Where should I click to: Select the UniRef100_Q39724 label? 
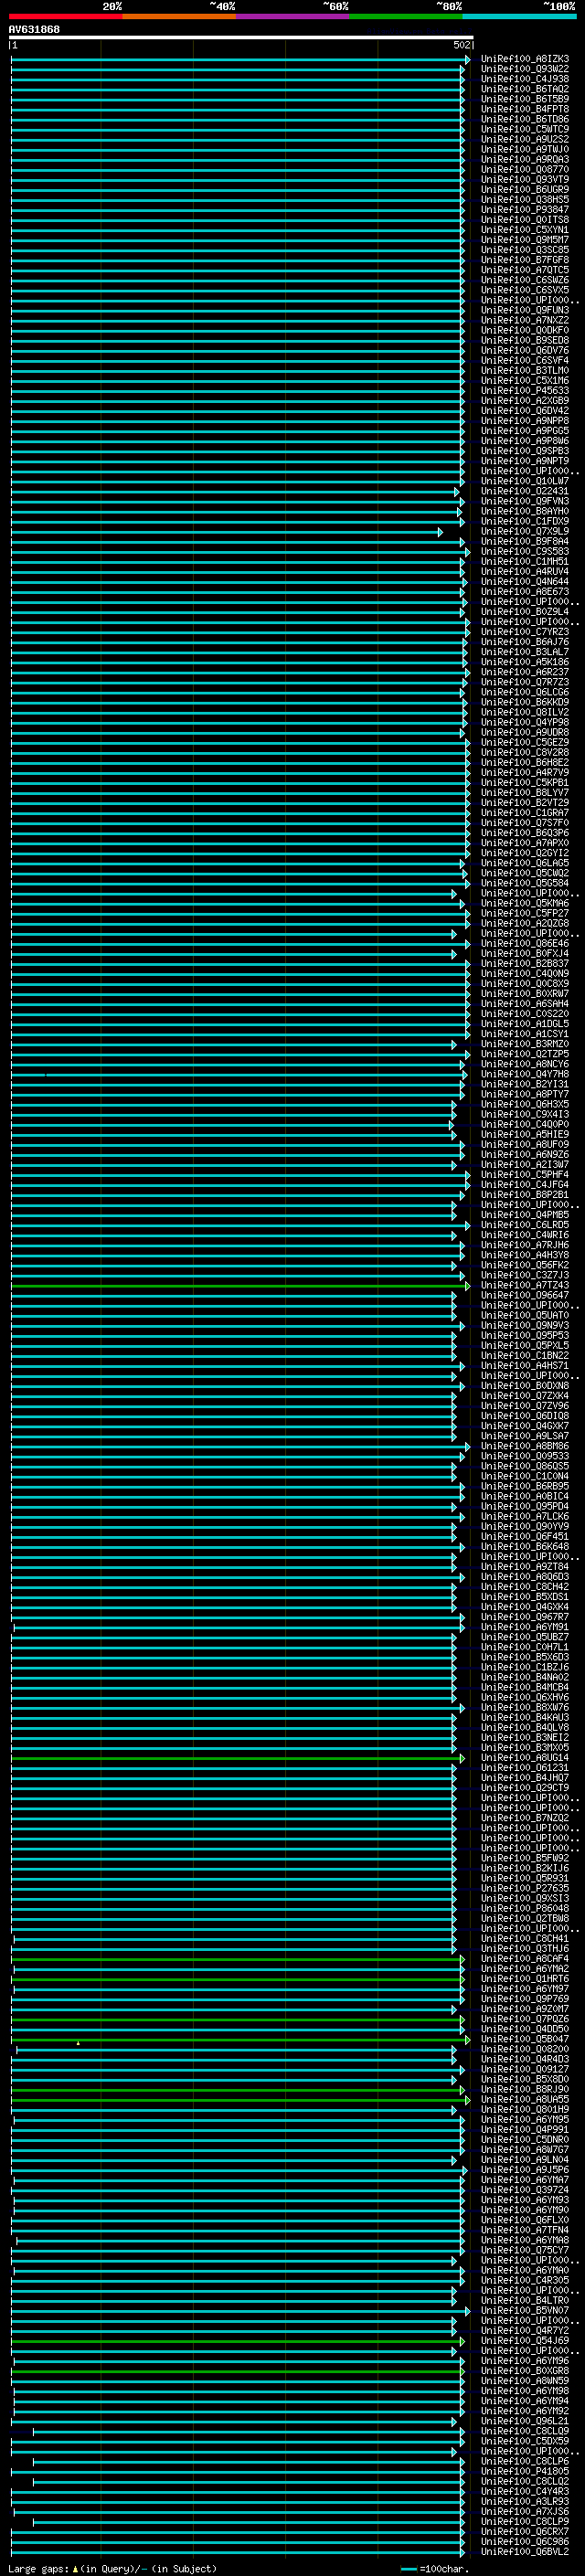tap(524, 2190)
